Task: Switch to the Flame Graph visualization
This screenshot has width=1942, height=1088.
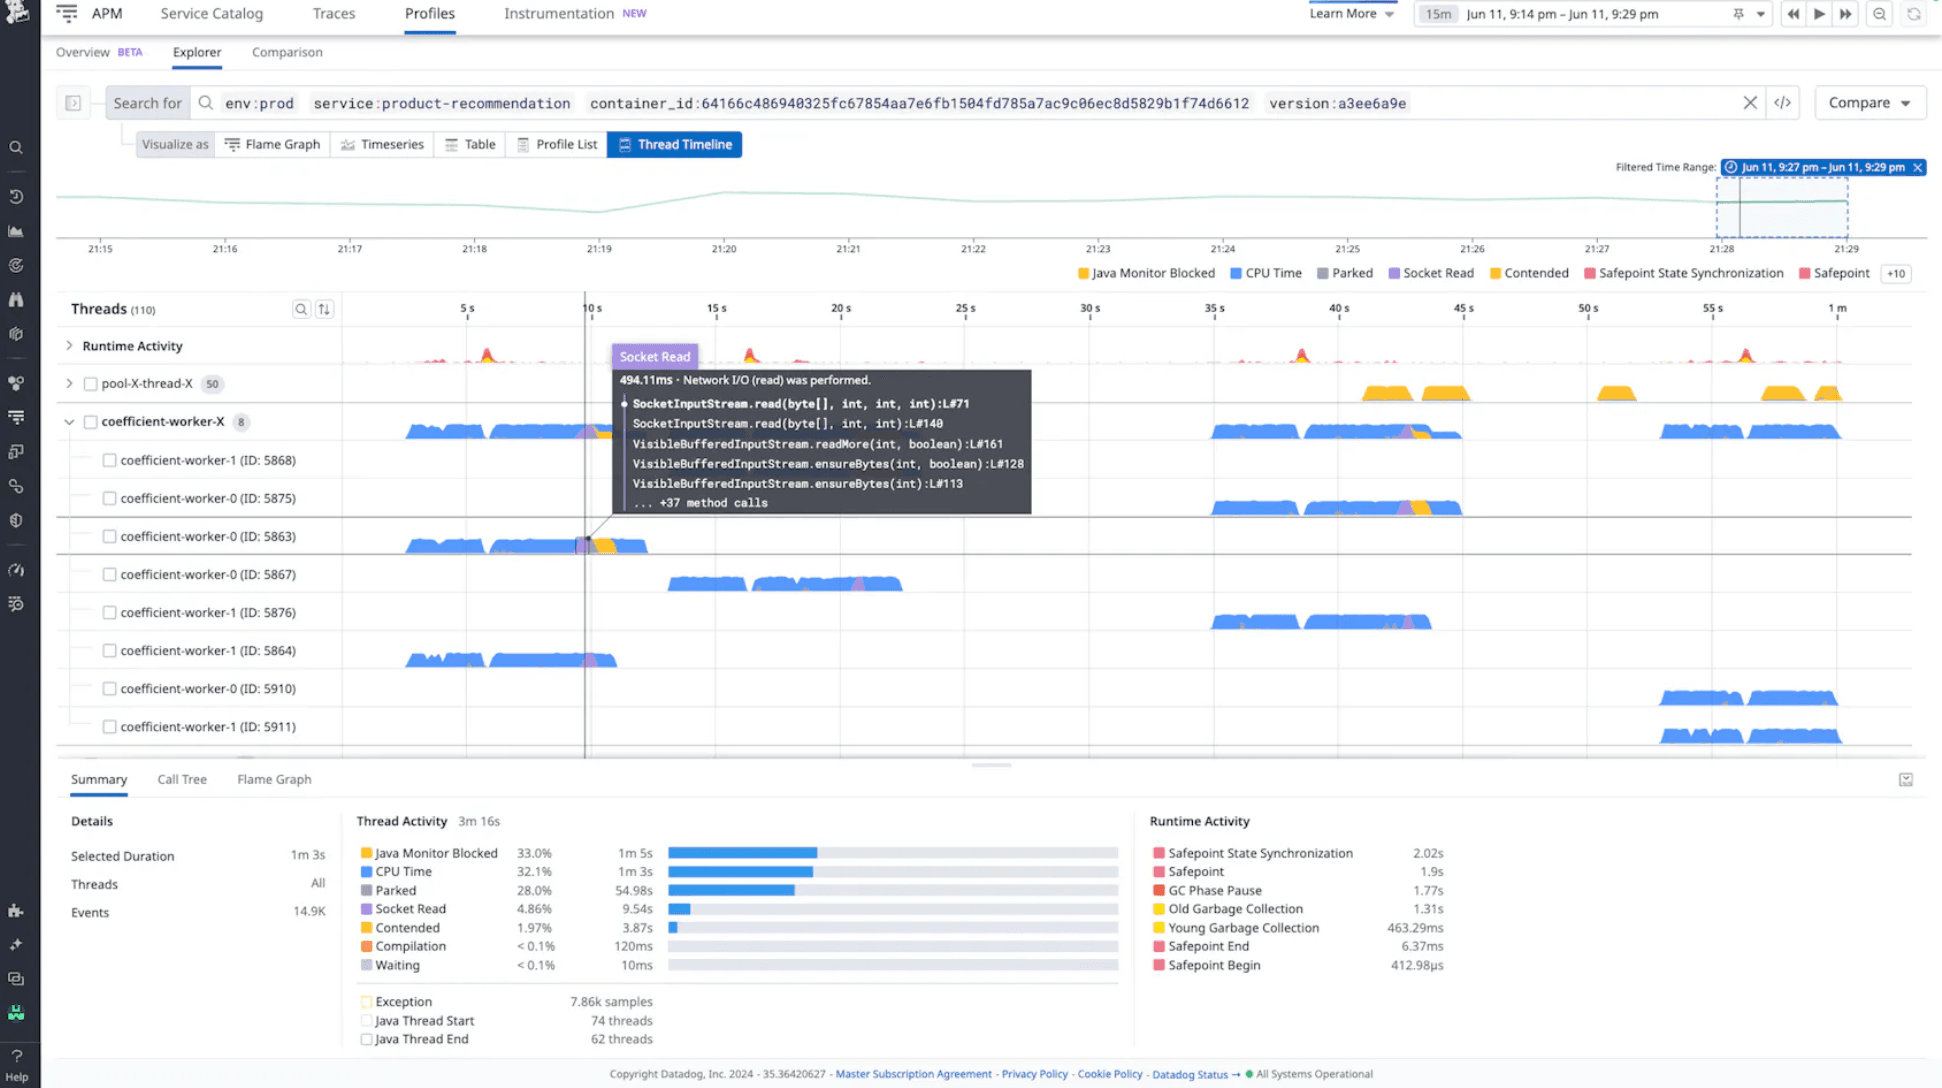Action: tap(272, 145)
